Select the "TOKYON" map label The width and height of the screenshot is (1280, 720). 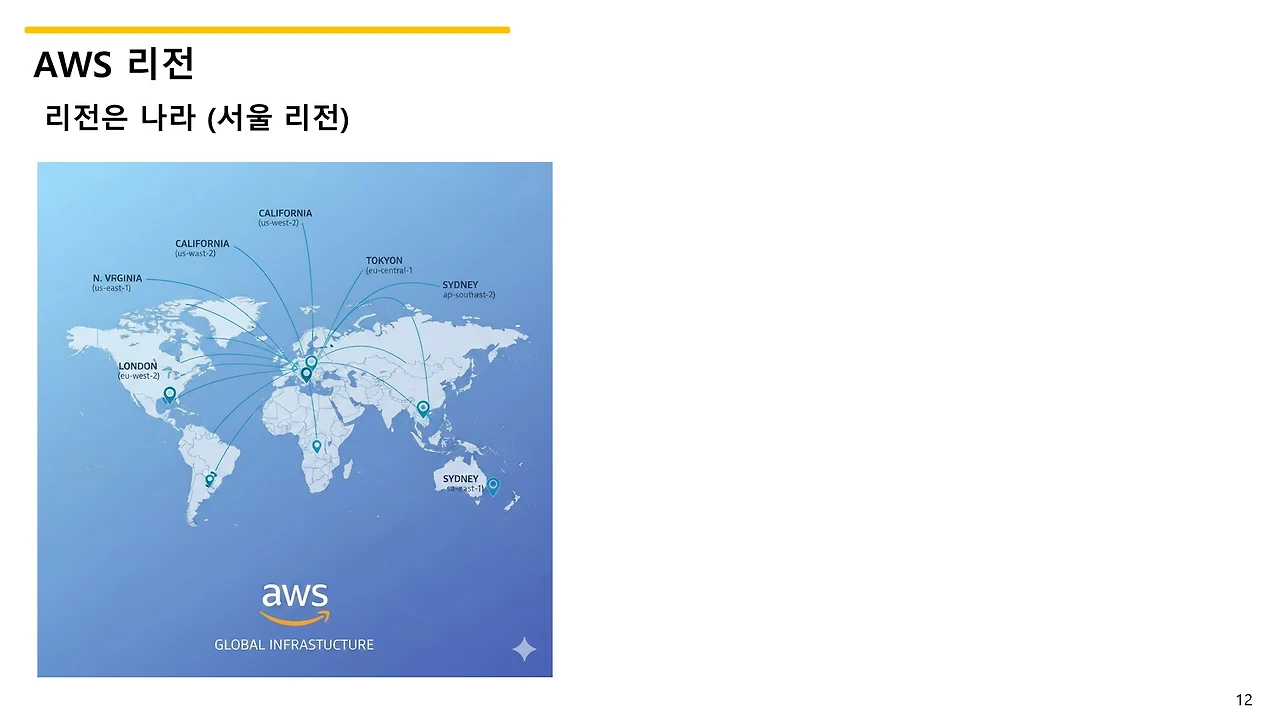point(384,261)
